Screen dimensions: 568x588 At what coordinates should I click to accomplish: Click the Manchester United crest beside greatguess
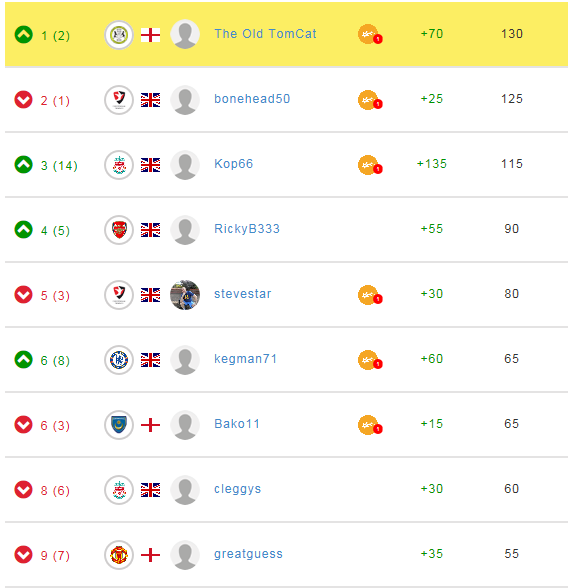pos(119,555)
